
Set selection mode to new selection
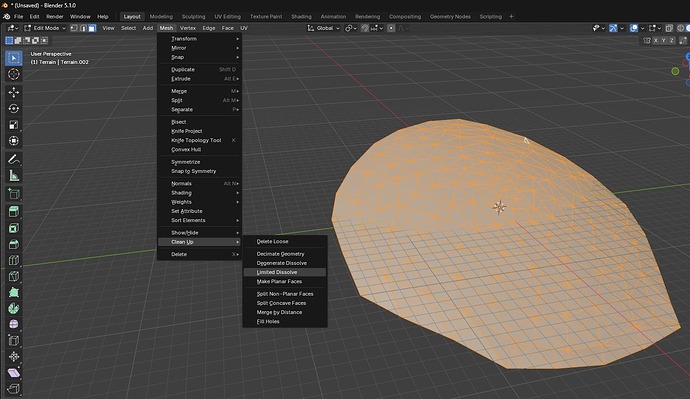9,40
